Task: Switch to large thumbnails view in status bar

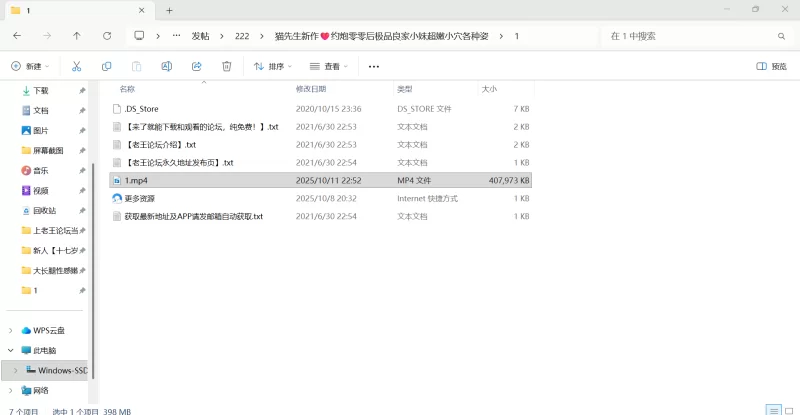Action: [x=788, y=410]
